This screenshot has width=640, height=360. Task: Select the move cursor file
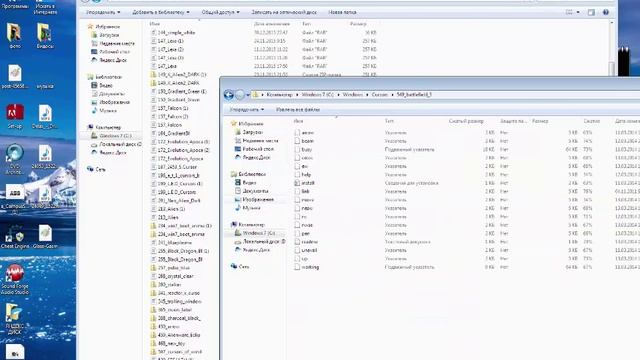[307, 200]
